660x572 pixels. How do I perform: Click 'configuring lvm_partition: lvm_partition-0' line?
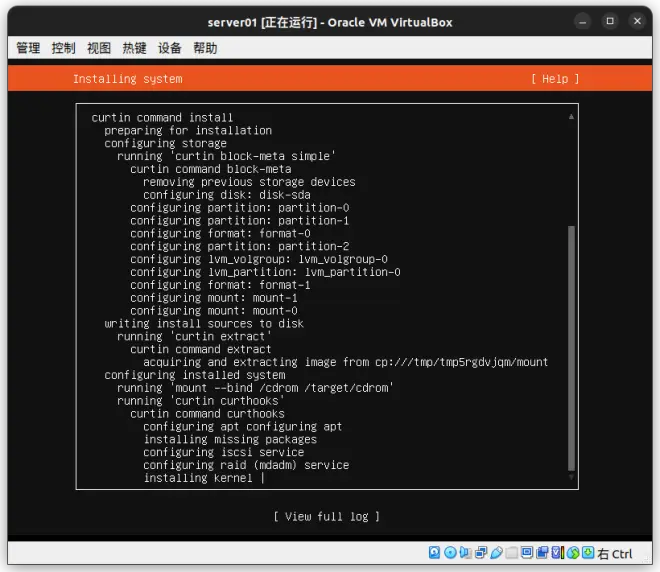265,272
